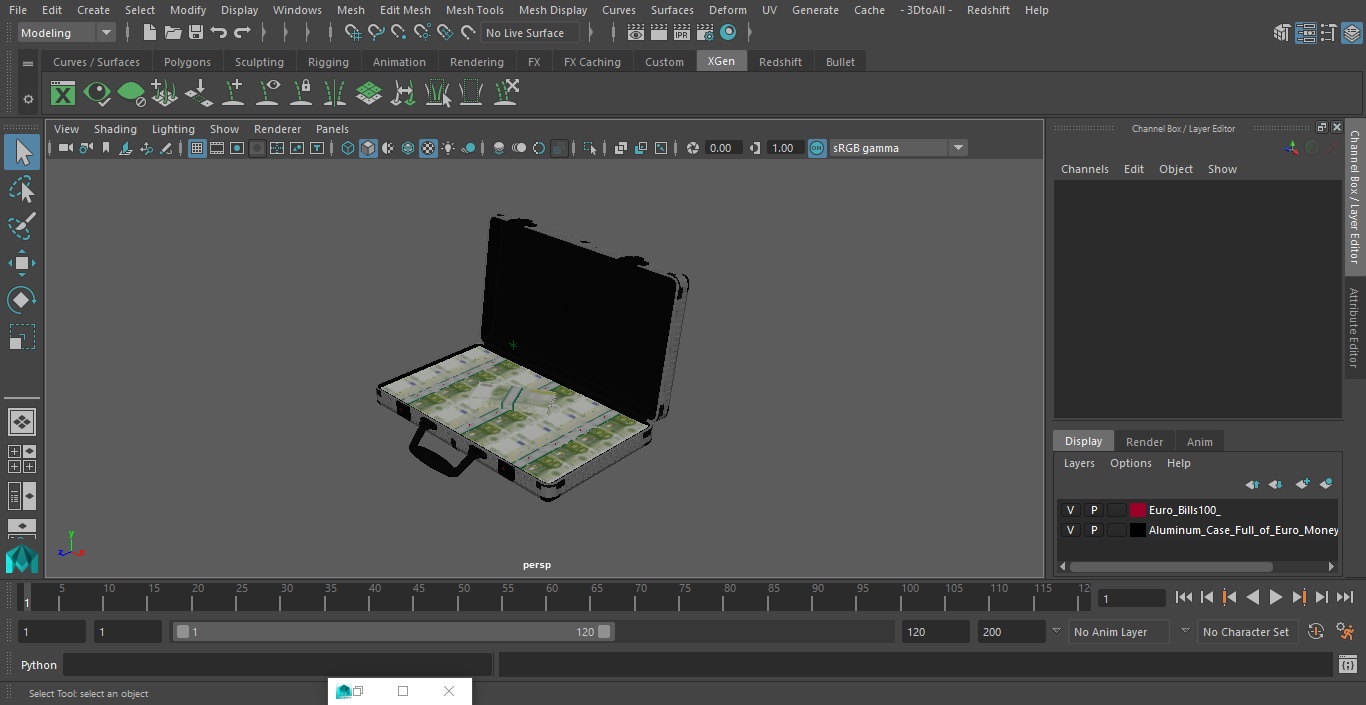Image resolution: width=1366 pixels, height=705 pixels.
Task: Activate the Move tool
Action: point(22,263)
